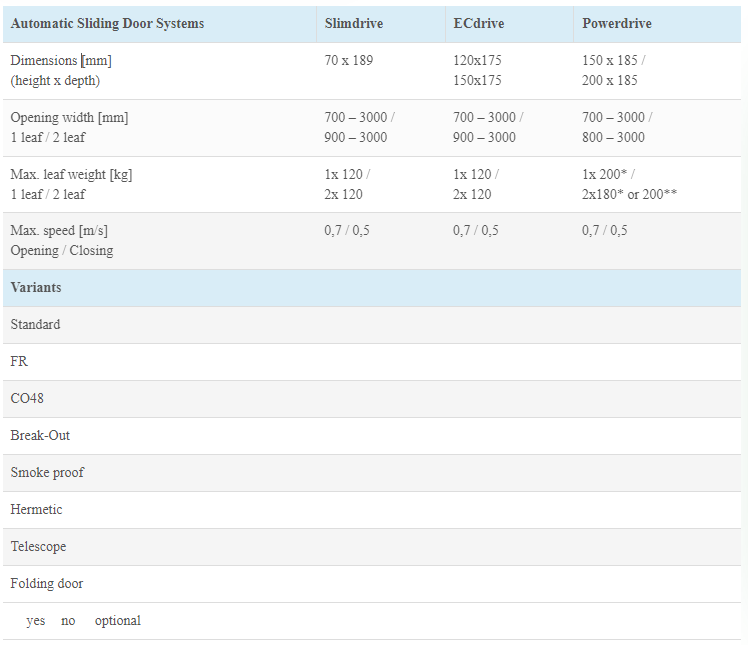This screenshot has height=645, width=748.
Task: Select '900 – 3000' in Slimdrive column
Action: click(355, 137)
